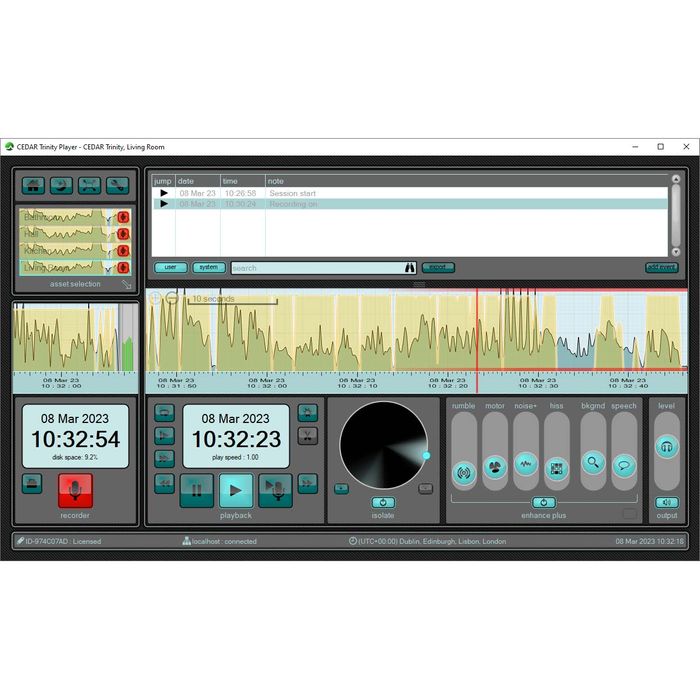Image resolution: width=700 pixels, height=700 pixels.
Task: Toggle the output speaker button
Action: [x=666, y=502]
